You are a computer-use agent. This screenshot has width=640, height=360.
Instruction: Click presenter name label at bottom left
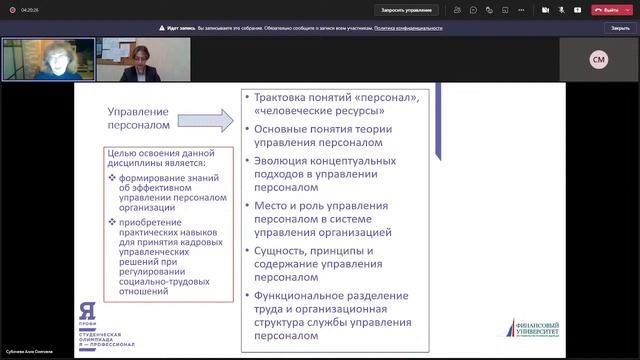coord(29,351)
